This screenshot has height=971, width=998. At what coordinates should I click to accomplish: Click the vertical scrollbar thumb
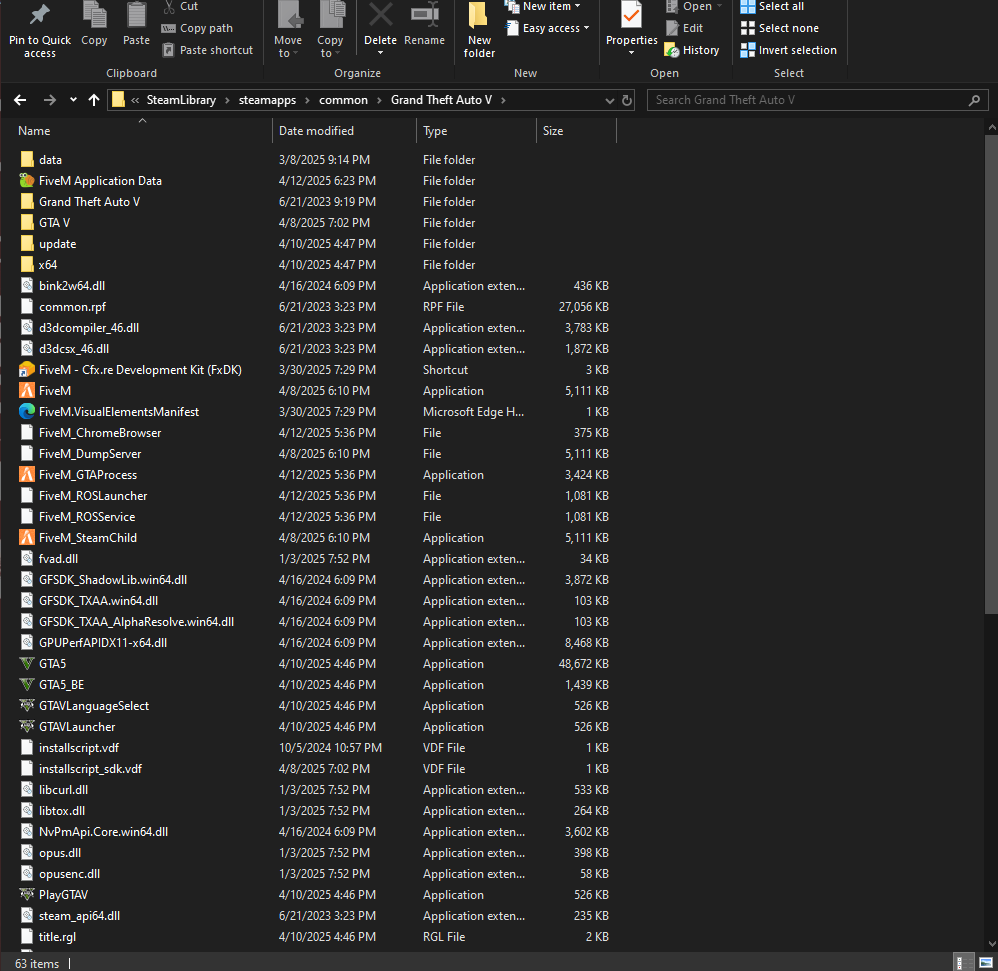tap(992, 374)
